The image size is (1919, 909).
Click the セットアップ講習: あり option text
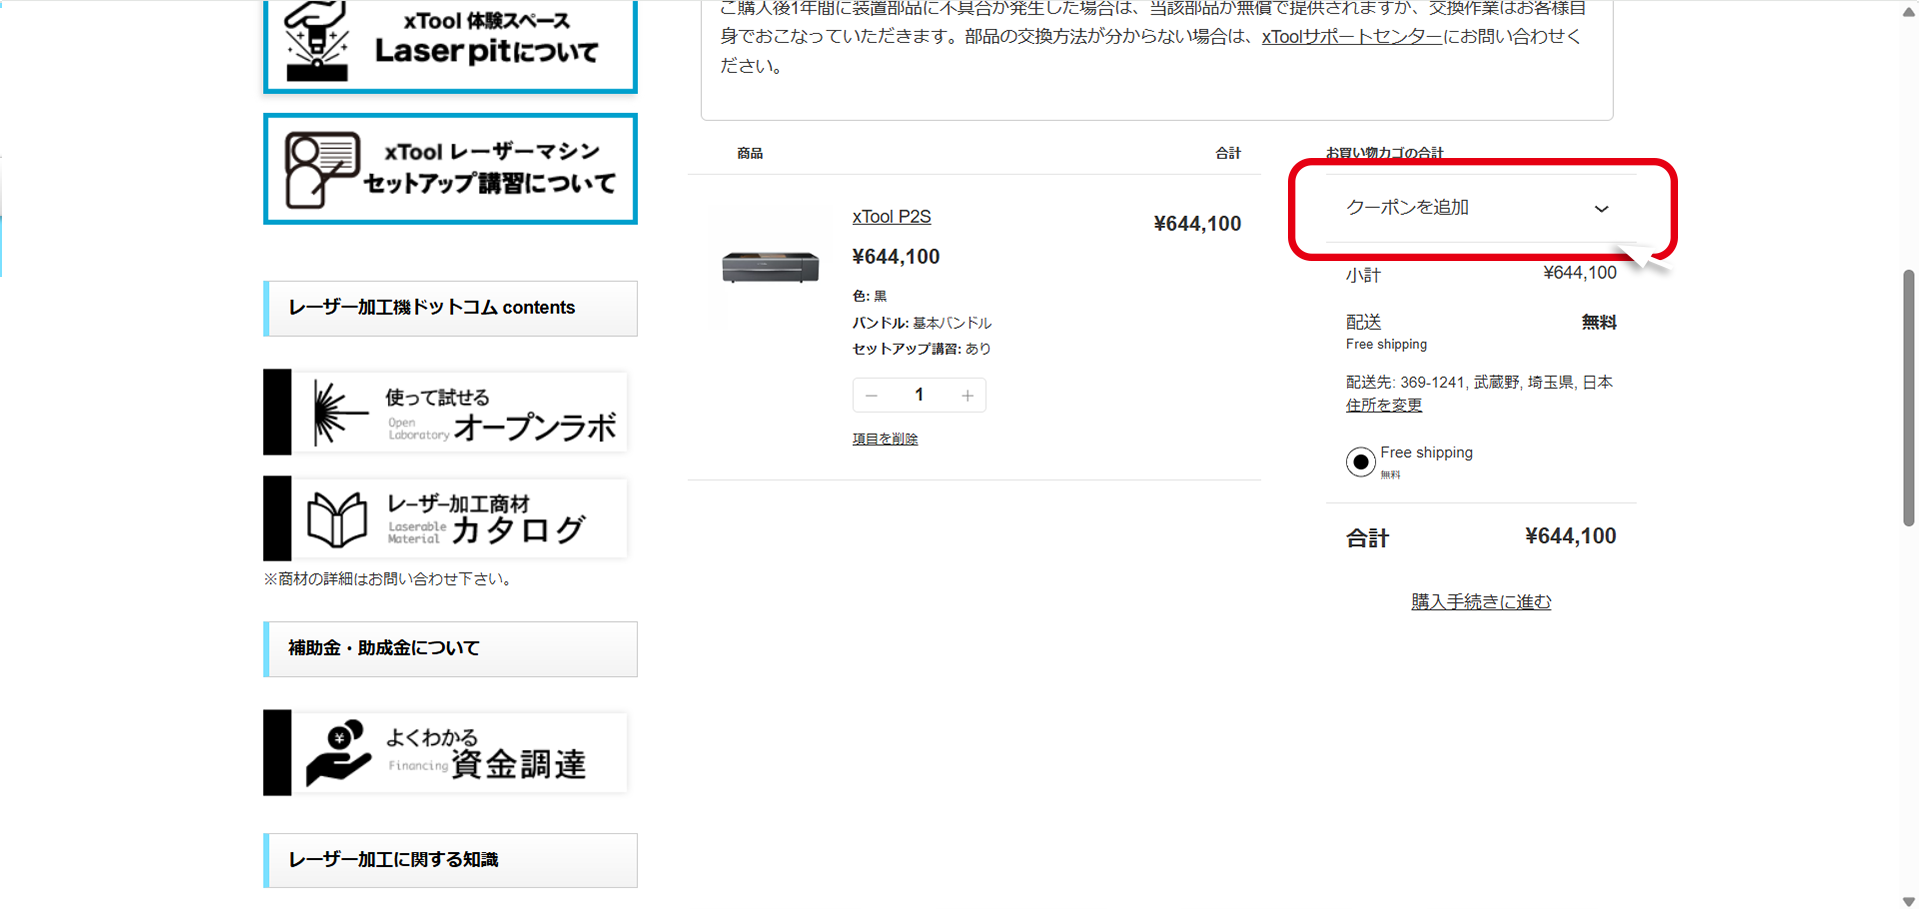921,349
